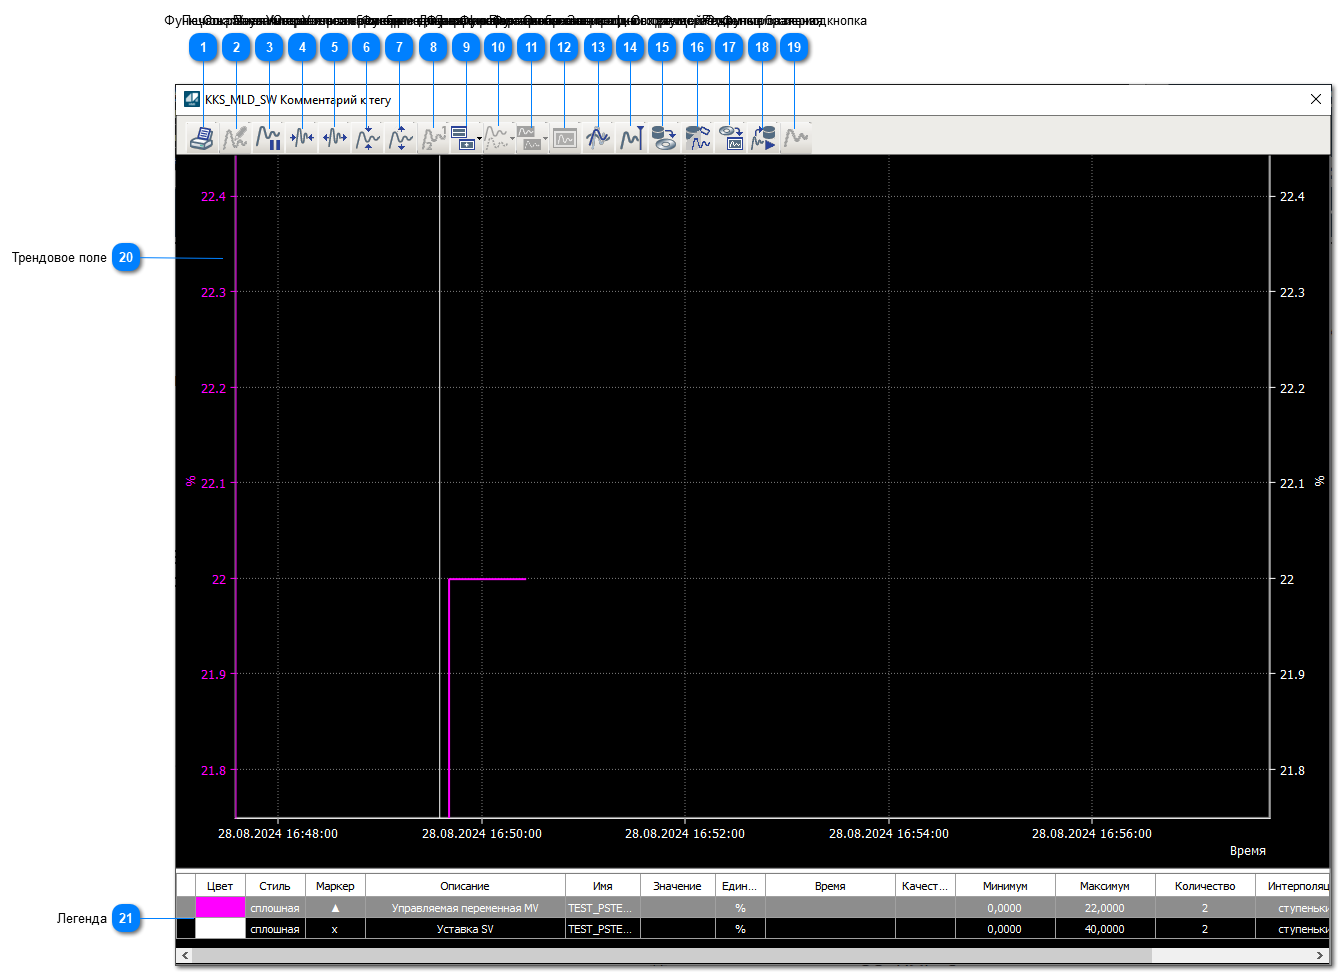Image resolution: width=1341 pixels, height=975 pixels.
Task: Click the greyed dotted-curves toolbar icon
Action: (496, 137)
